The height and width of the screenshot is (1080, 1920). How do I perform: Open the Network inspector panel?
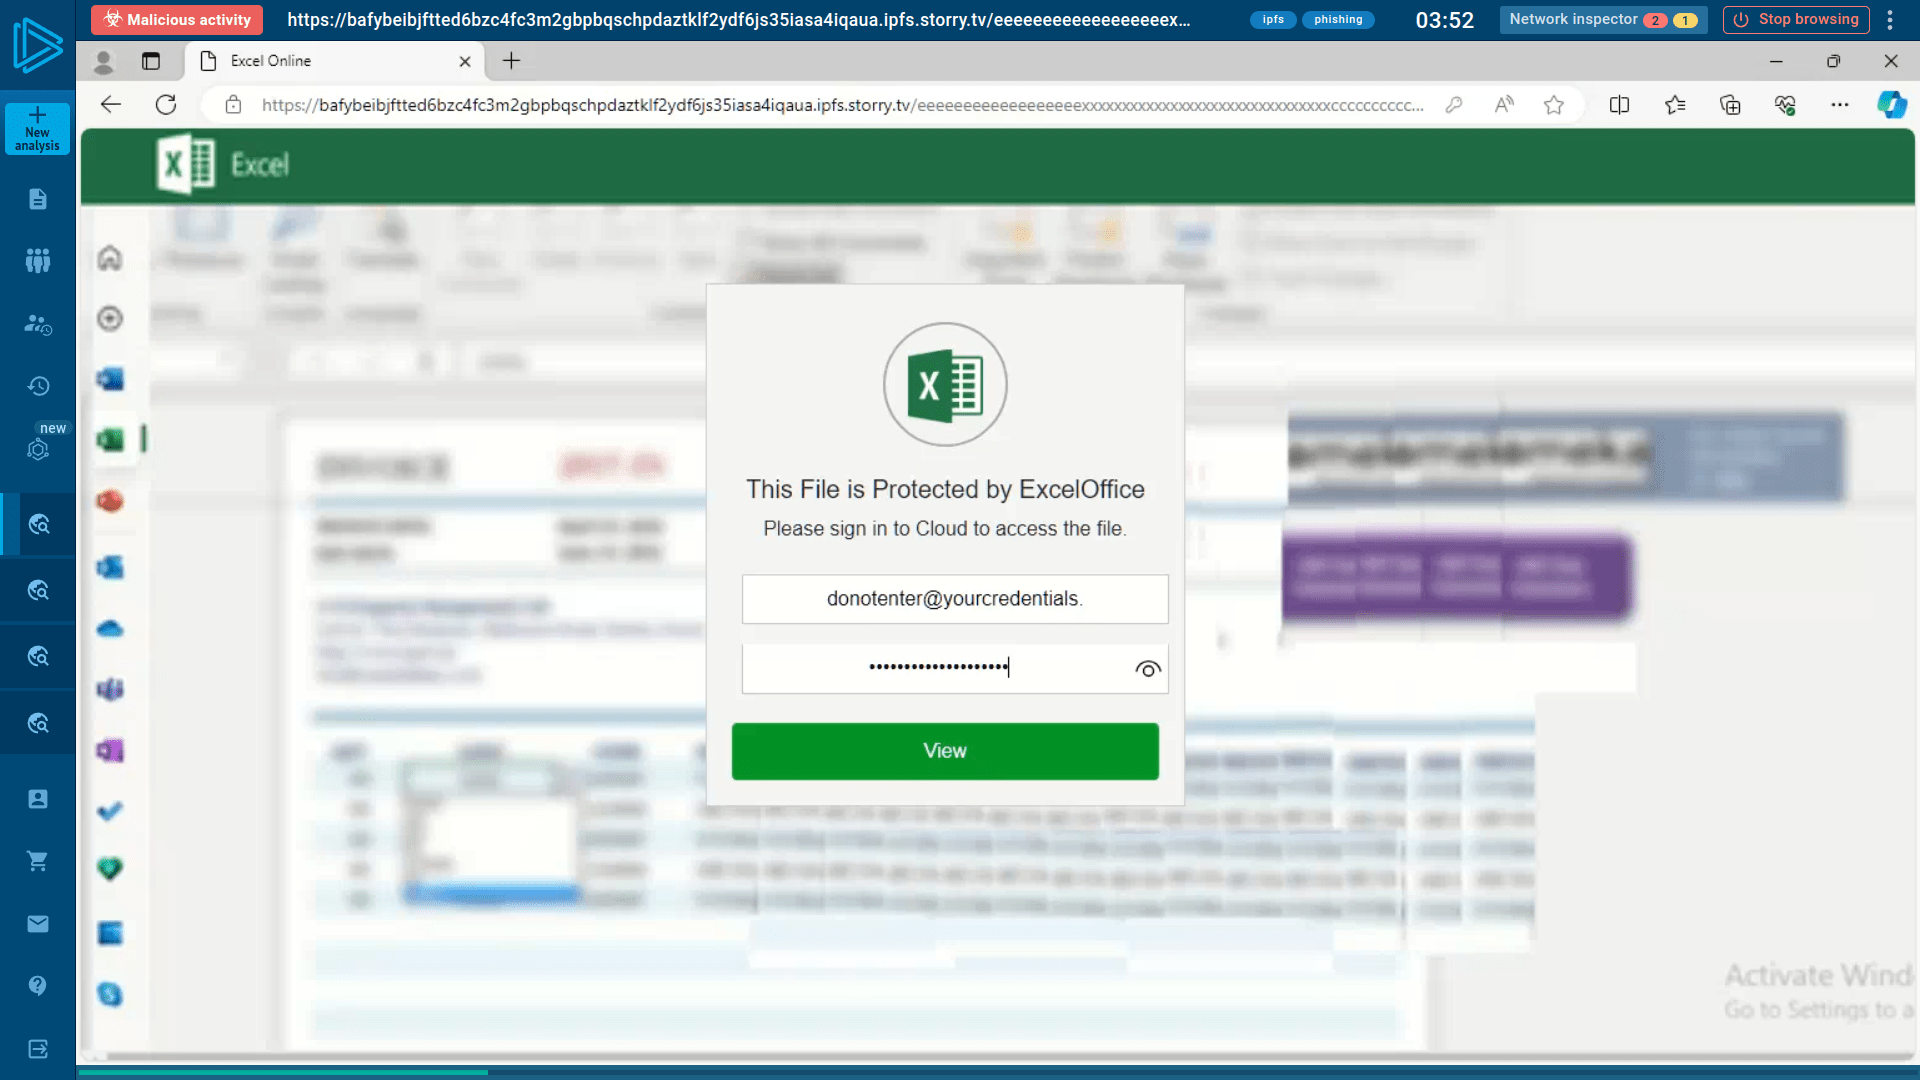pos(1602,19)
